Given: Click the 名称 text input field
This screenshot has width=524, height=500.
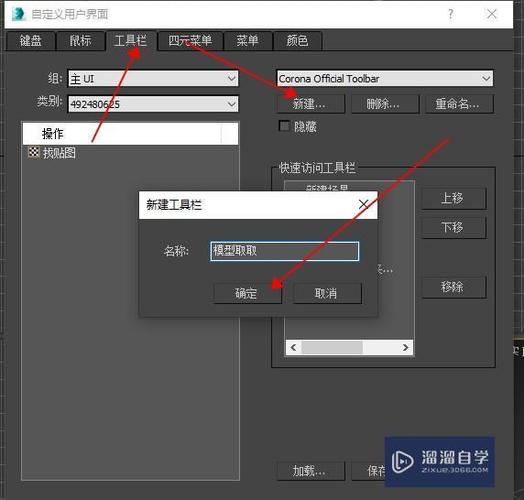Looking at the screenshot, I should click(x=284, y=251).
